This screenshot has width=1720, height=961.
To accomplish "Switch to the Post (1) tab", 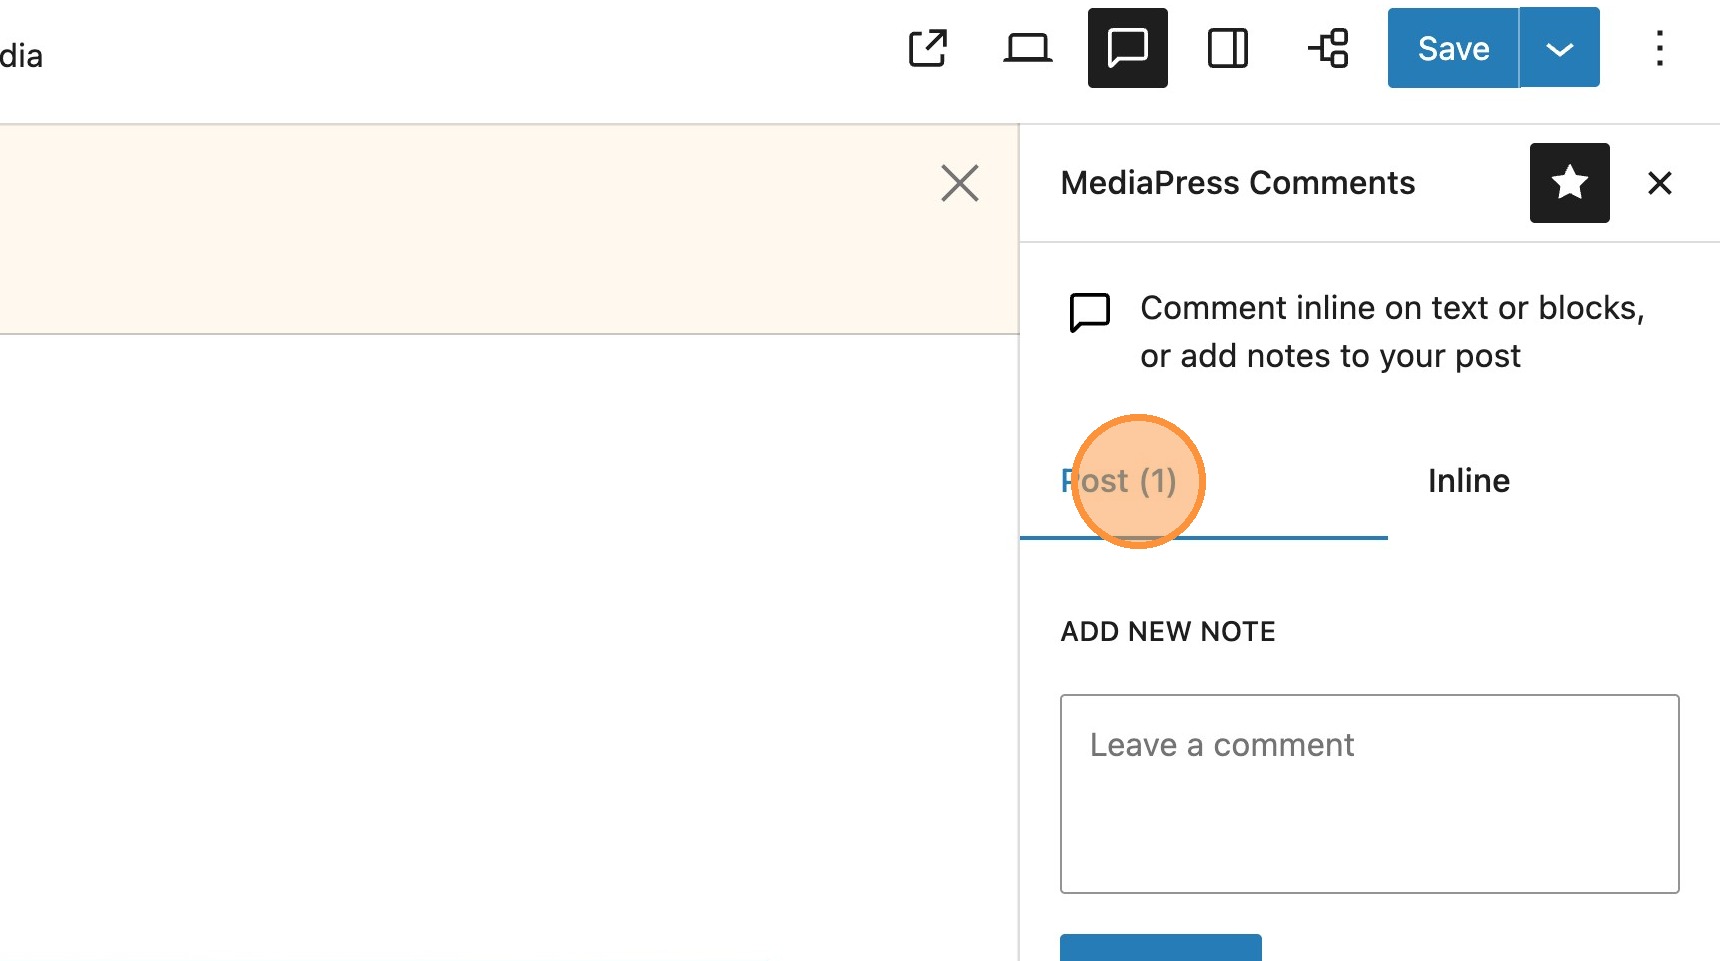I will coord(1119,481).
